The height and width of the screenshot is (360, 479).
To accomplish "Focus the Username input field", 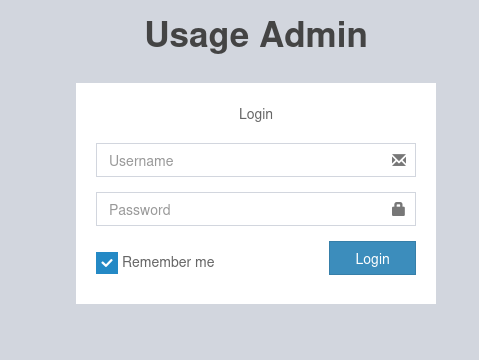I will [256, 160].
